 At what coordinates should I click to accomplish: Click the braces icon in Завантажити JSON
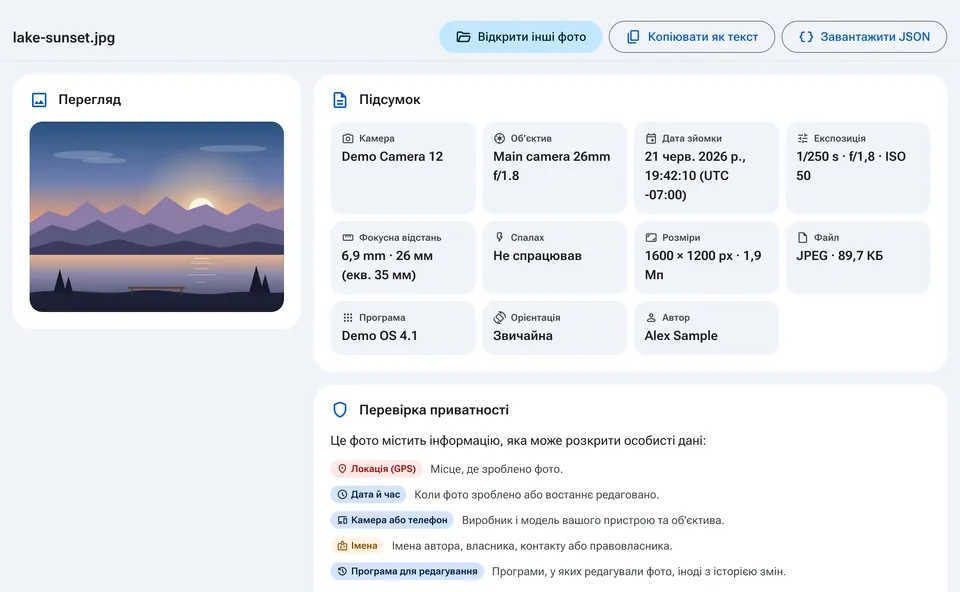coord(806,37)
